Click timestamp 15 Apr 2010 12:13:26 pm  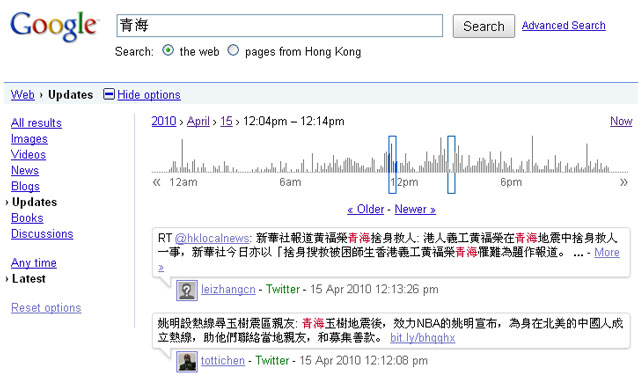click(374, 289)
